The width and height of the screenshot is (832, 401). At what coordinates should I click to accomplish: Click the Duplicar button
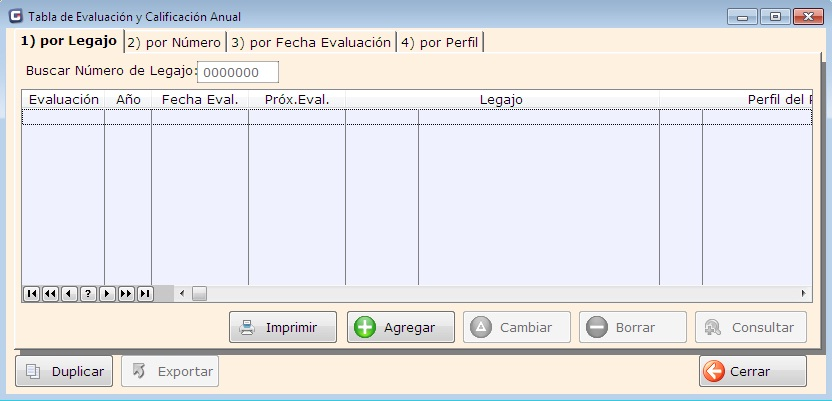[x=64, y=371]
